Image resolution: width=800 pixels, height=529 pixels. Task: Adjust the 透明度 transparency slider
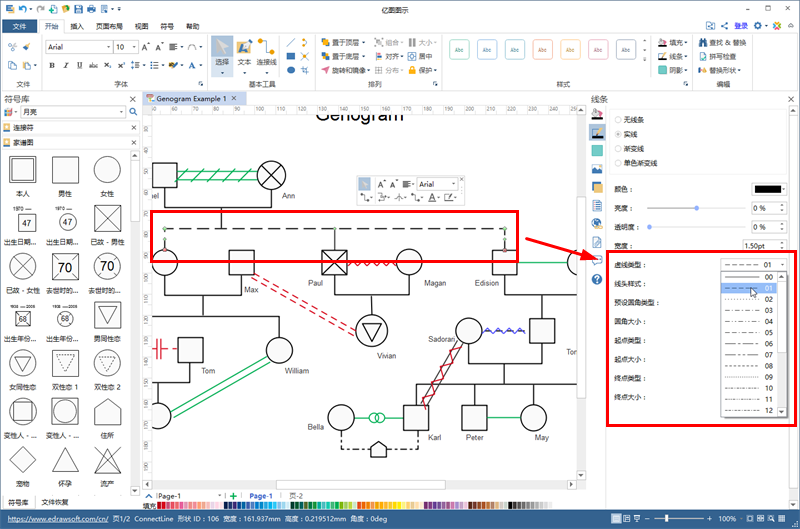(x=696, y=227)
